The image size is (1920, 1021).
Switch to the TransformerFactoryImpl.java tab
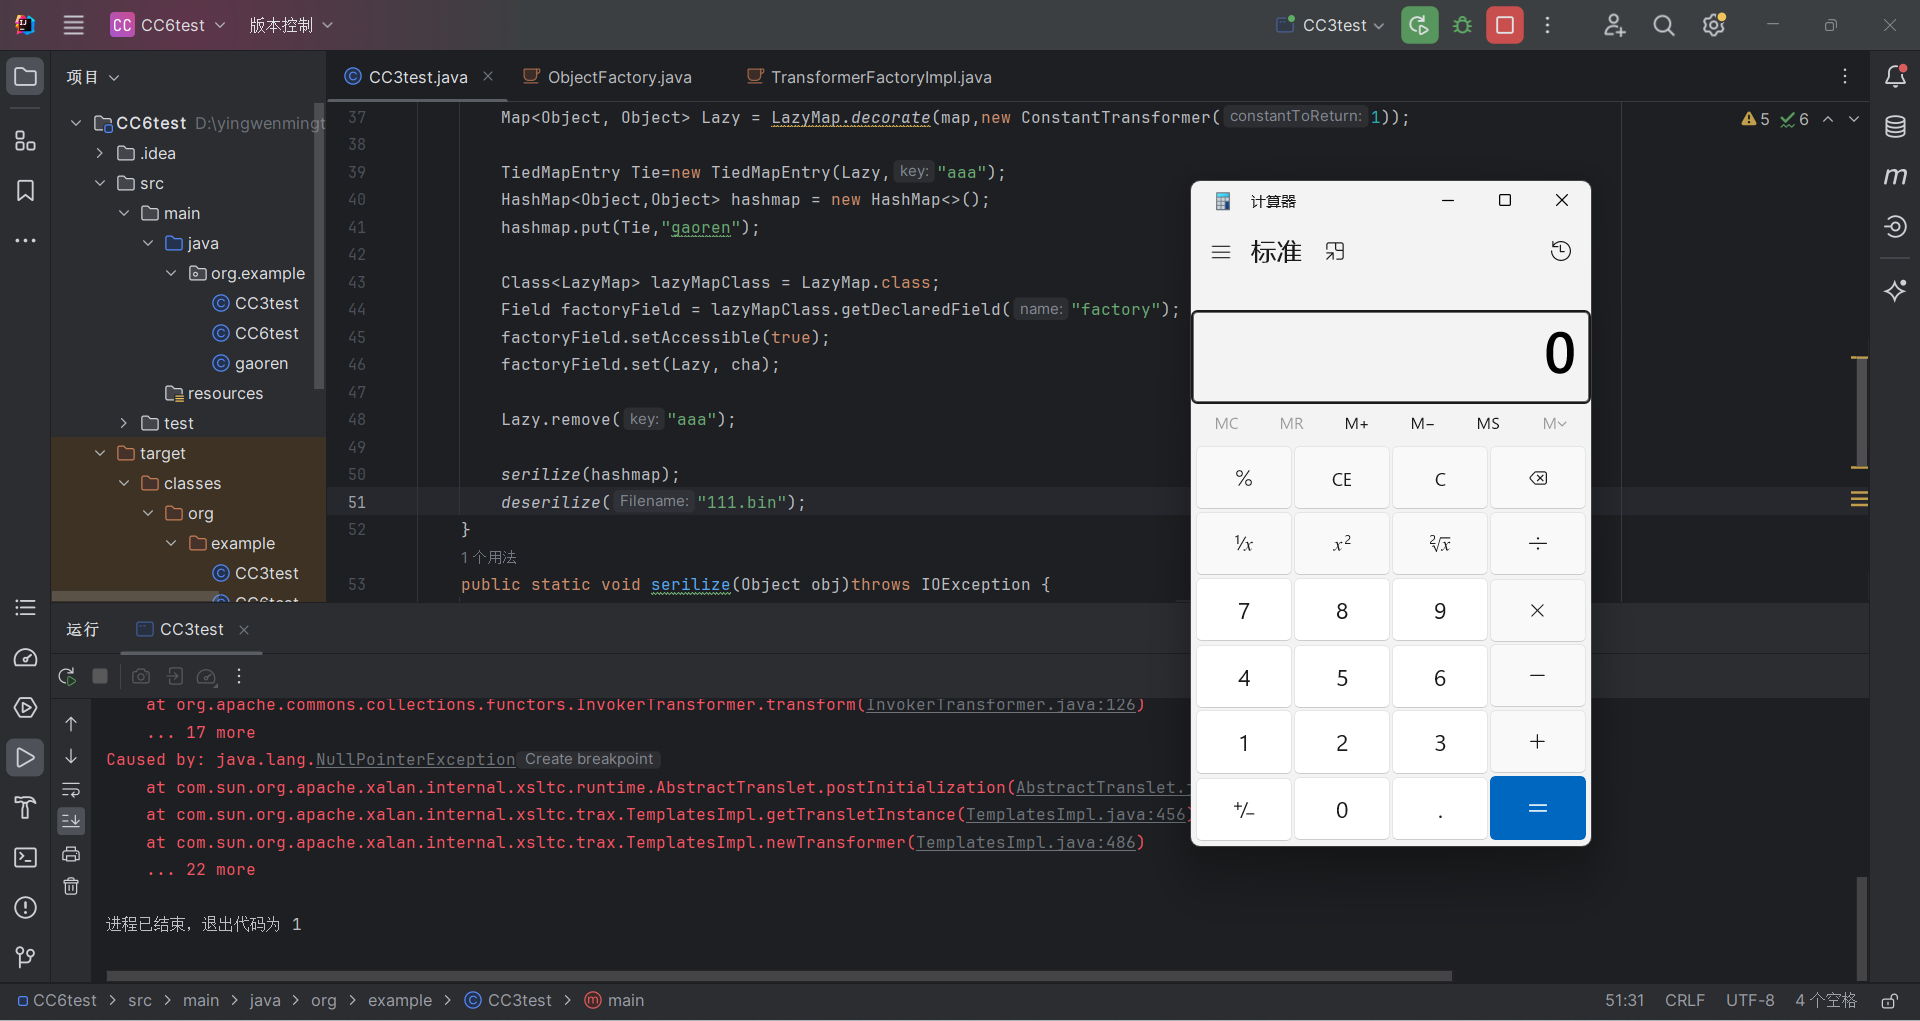(869, 77)
